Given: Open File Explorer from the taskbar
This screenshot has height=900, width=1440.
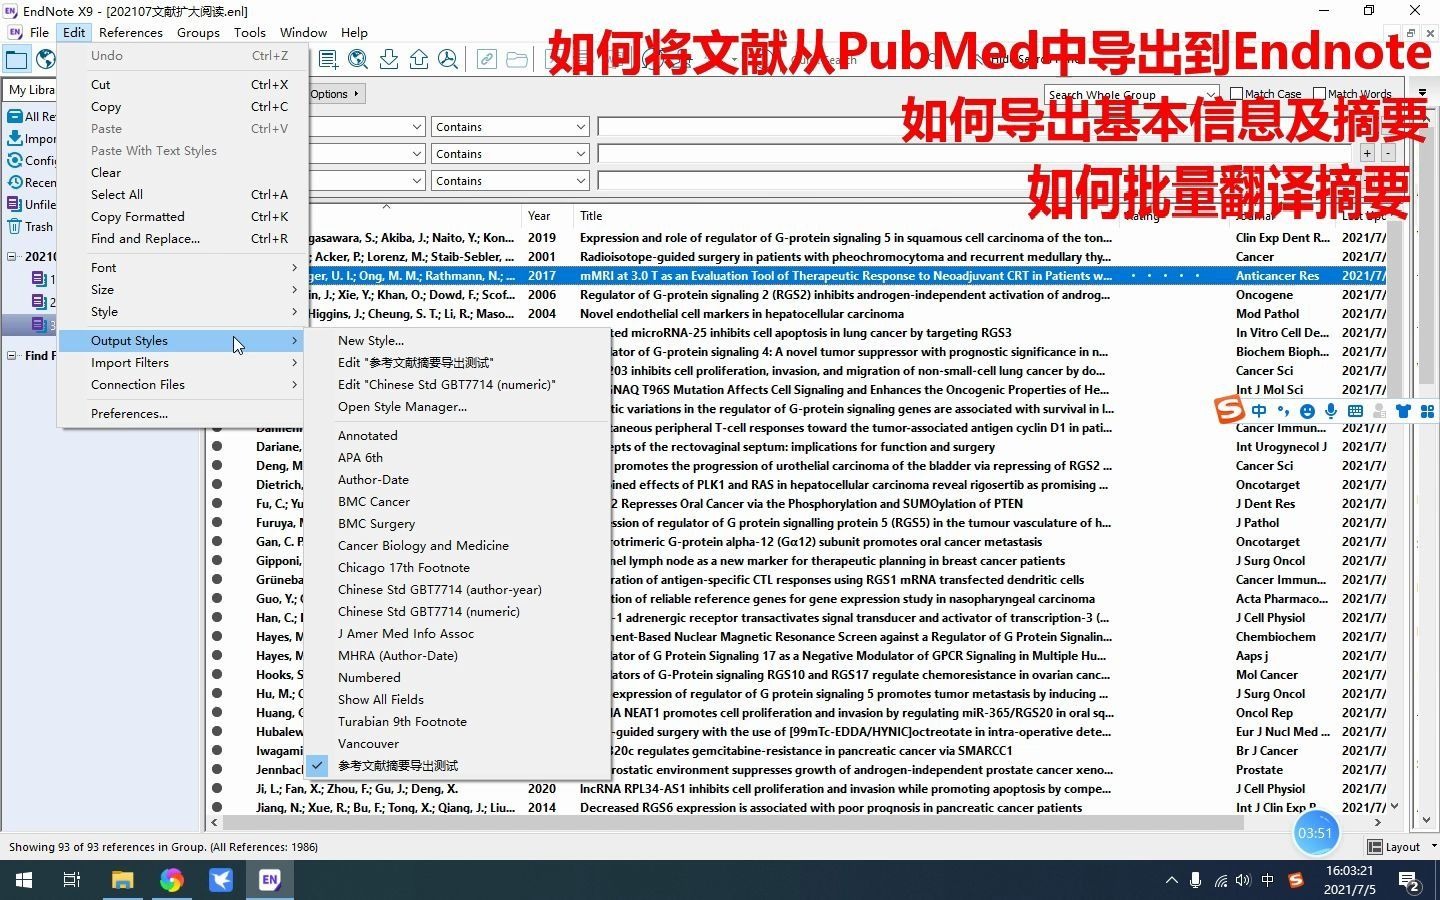Looking at the screenshot, I should pos(122,880).
